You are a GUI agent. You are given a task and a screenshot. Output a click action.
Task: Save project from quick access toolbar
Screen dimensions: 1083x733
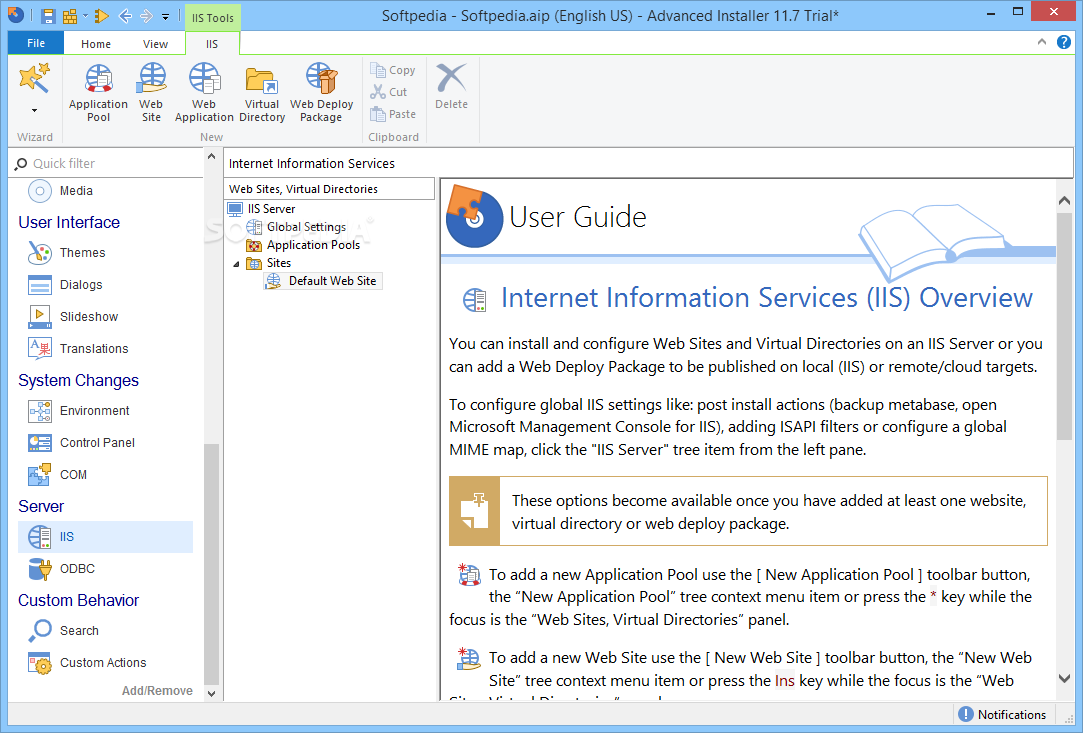pyautogui.click(x=48, y=15)
